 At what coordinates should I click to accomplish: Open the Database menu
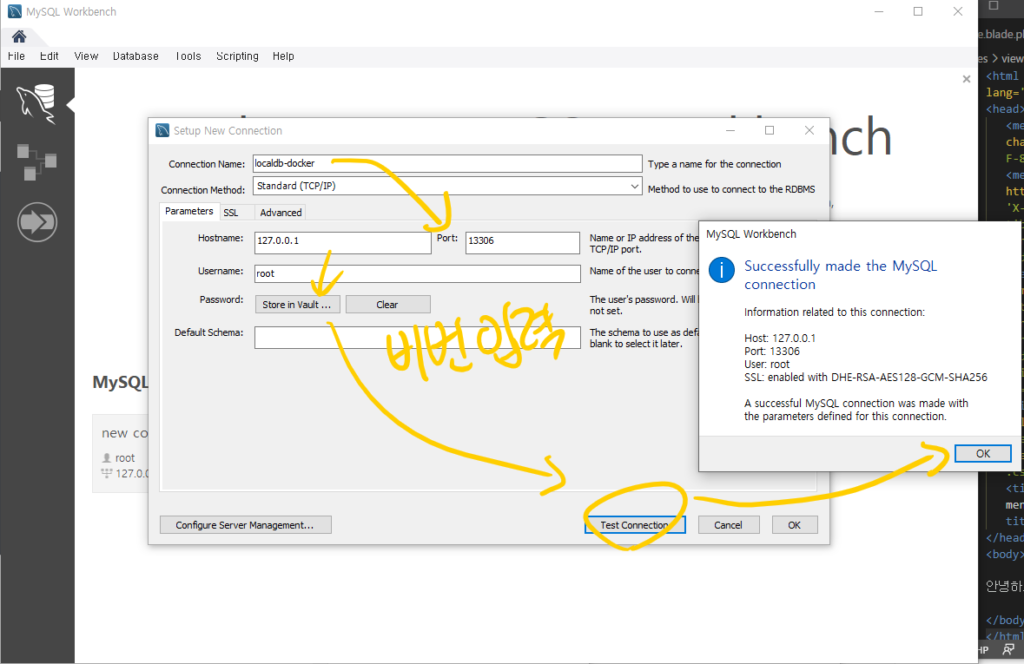coord(136,56)
